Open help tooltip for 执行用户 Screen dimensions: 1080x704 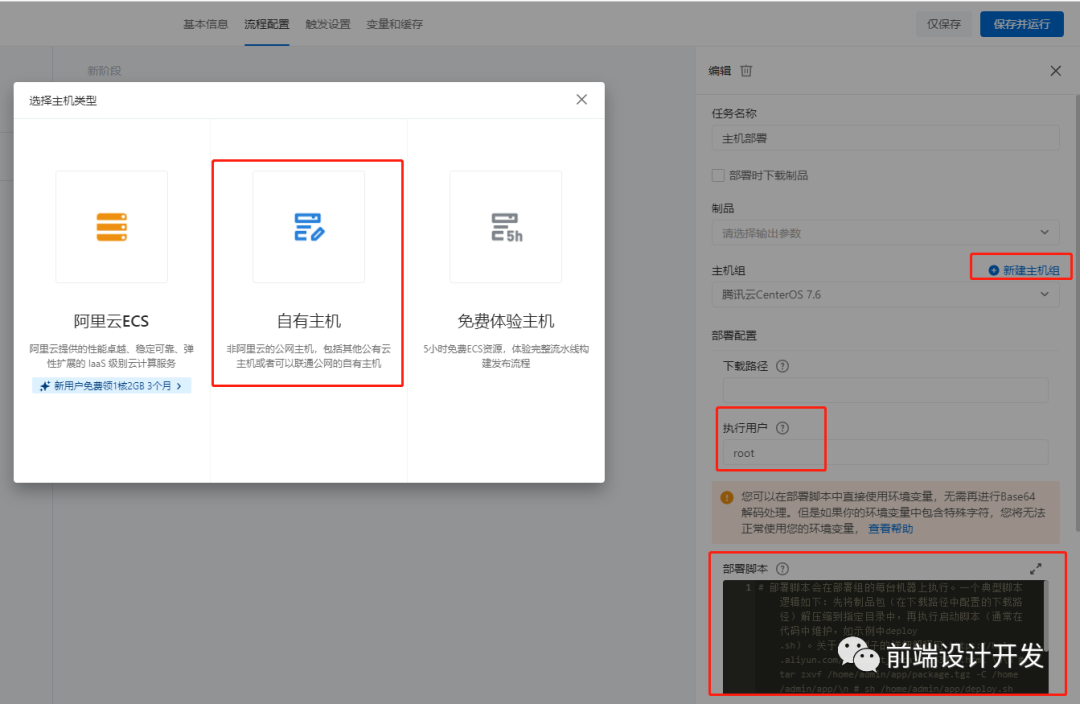tap(782, 428)
